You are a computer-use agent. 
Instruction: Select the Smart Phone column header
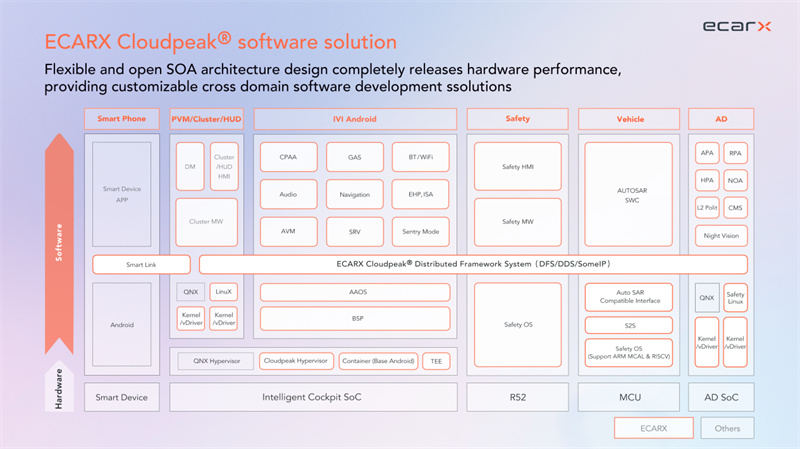122,119
